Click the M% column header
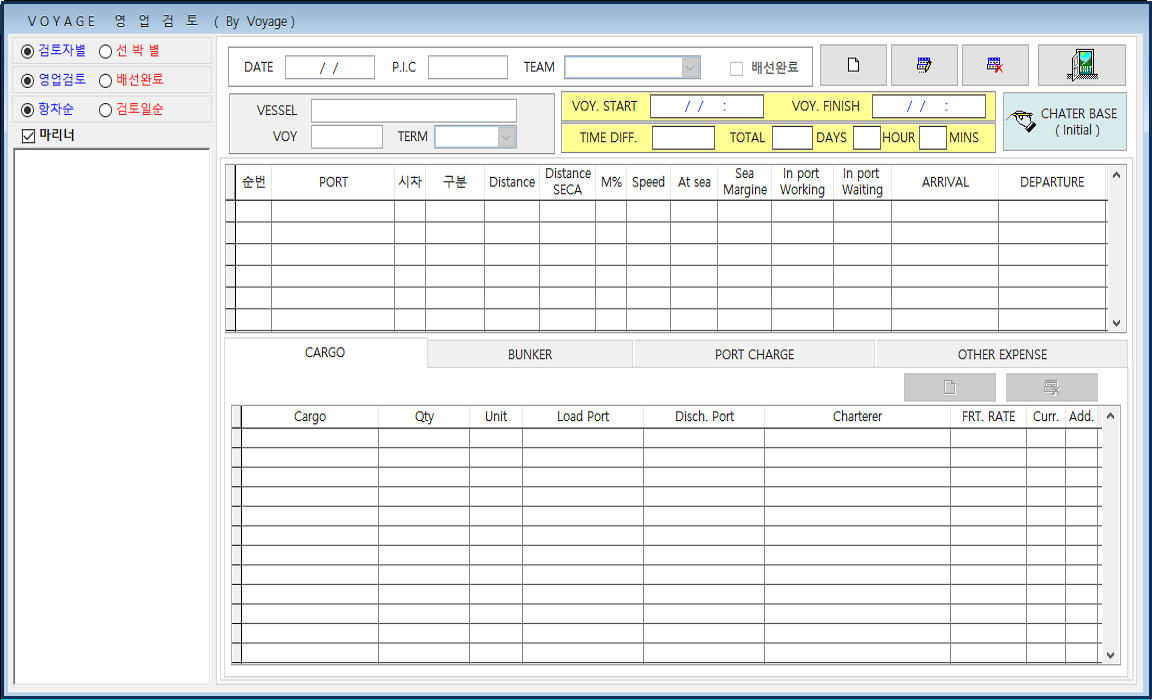Image resolution: width=1152 pixels, height=700 pixels. coord(611,182)
